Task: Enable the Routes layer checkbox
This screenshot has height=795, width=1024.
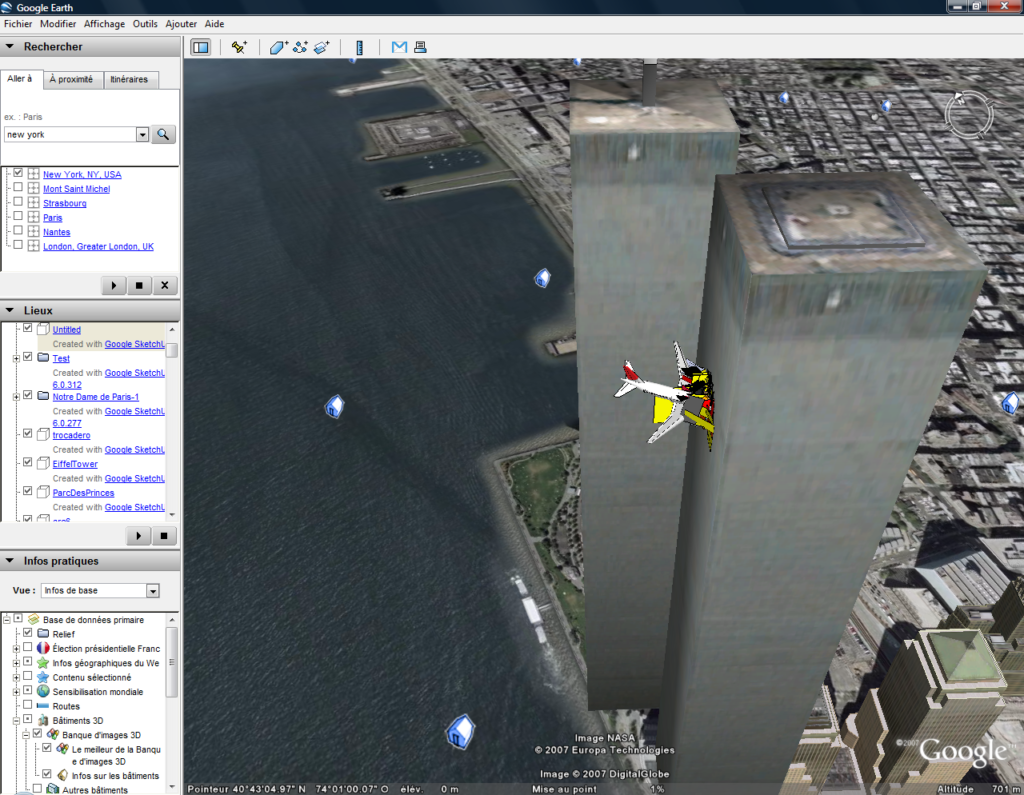Action: click(x=27, y=705)
